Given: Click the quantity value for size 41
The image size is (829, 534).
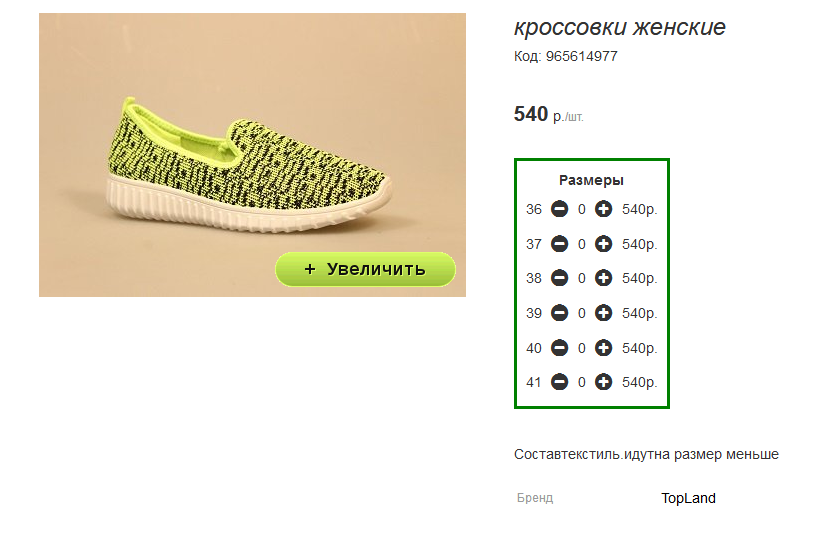Looking at the screenshot, I should tap(582, 382).
